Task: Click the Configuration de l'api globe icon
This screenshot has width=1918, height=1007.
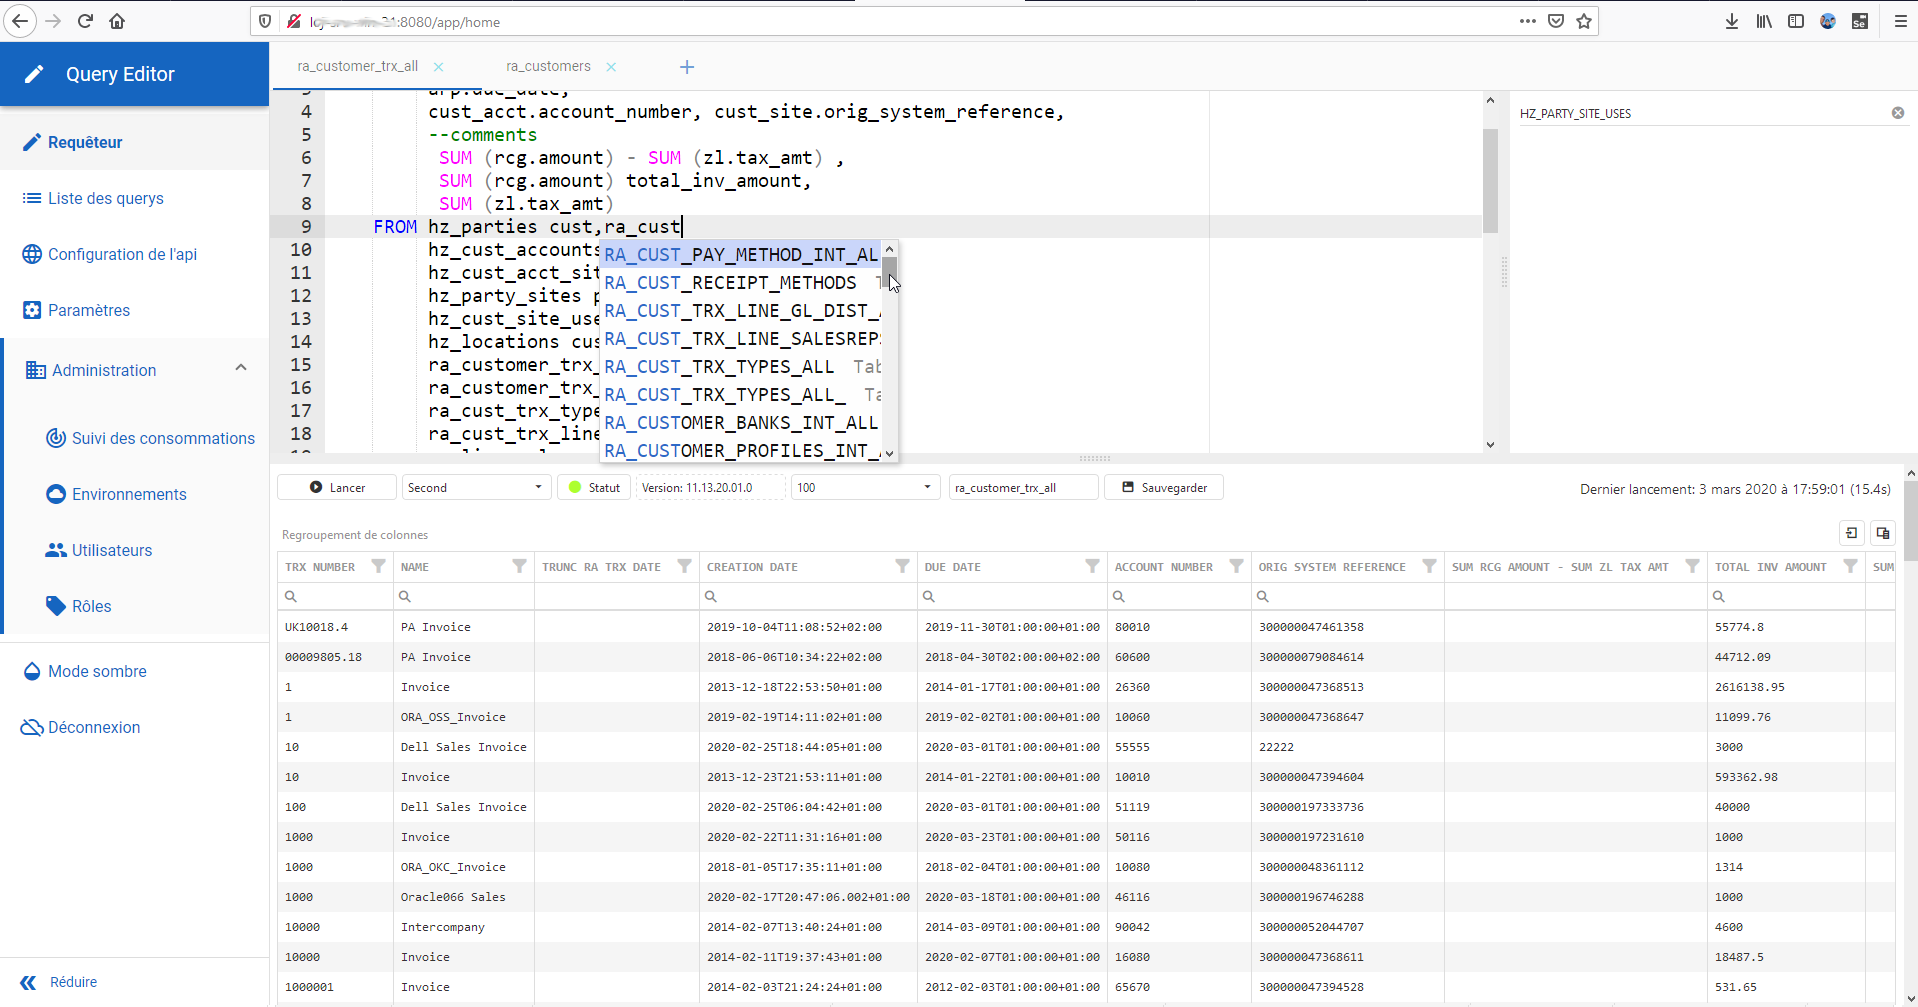Action: [x=31, y=254]
